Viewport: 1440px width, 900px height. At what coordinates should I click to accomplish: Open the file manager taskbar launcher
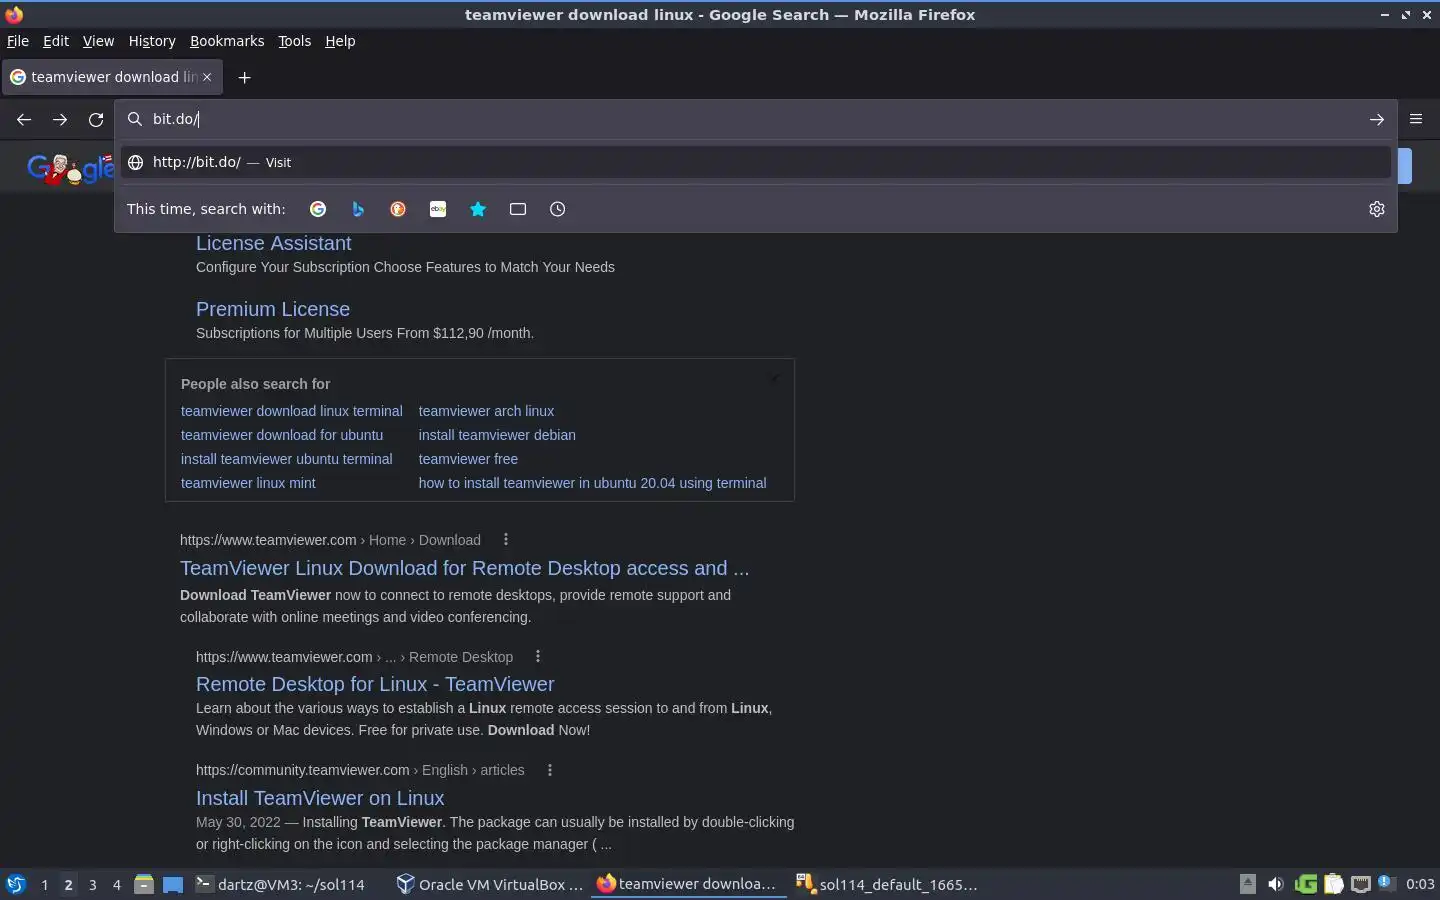[x=144, y=884]
